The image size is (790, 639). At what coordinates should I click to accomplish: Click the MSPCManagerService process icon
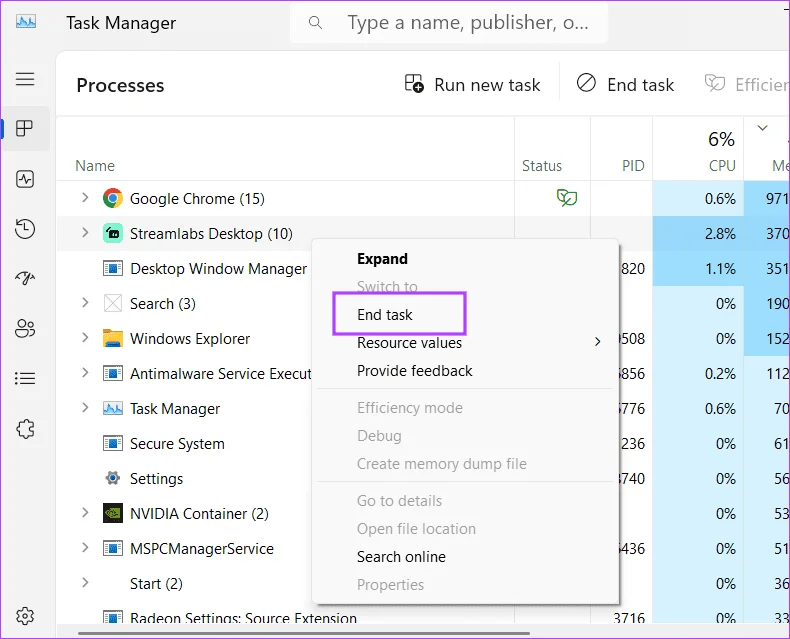tap(113, 548)
